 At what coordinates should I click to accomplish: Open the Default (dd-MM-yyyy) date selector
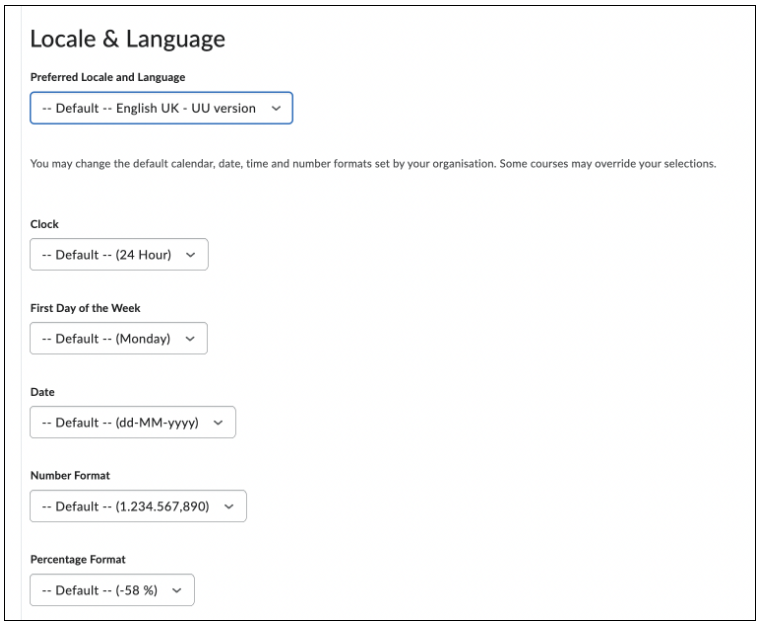(133, 422)
